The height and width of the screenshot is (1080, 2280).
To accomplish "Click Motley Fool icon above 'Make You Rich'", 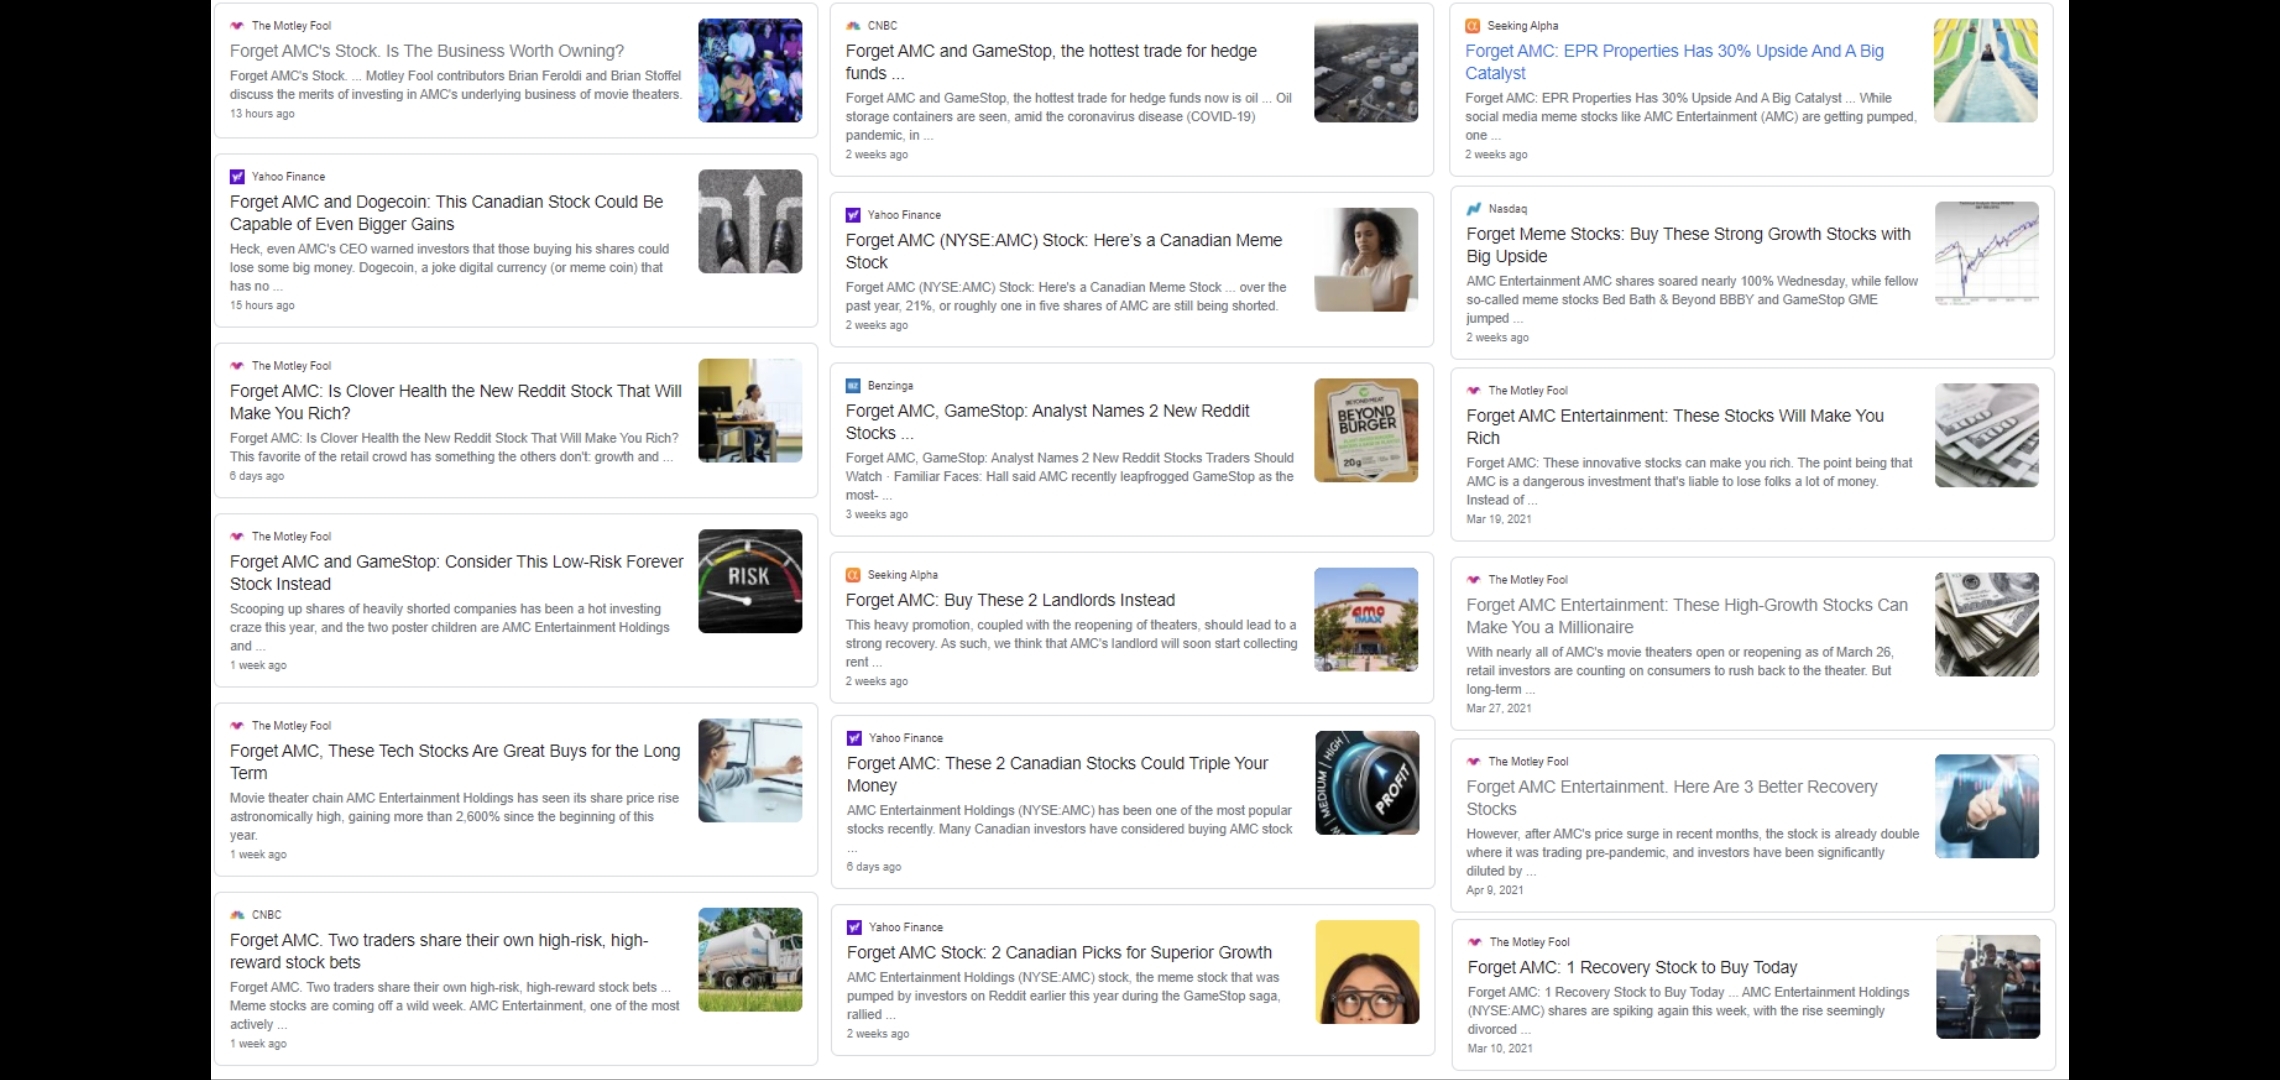I will [1473, 391].
